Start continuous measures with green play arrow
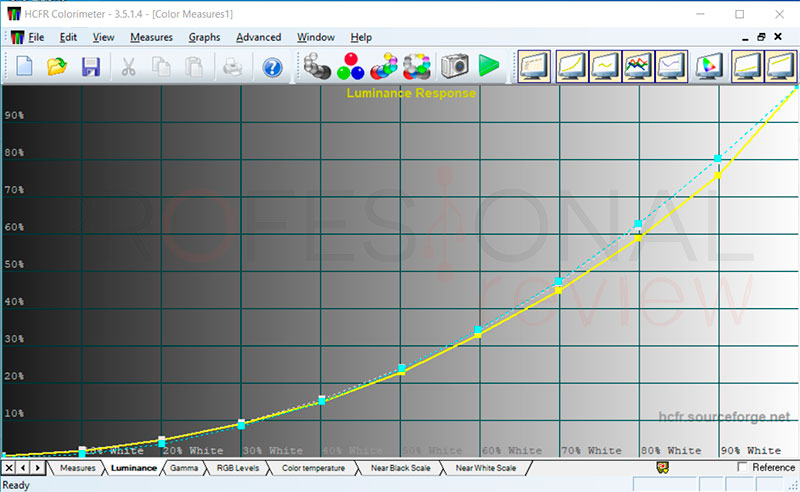This screenshot has height=492, width=800. pyautogui.click(x=489, y=66)
